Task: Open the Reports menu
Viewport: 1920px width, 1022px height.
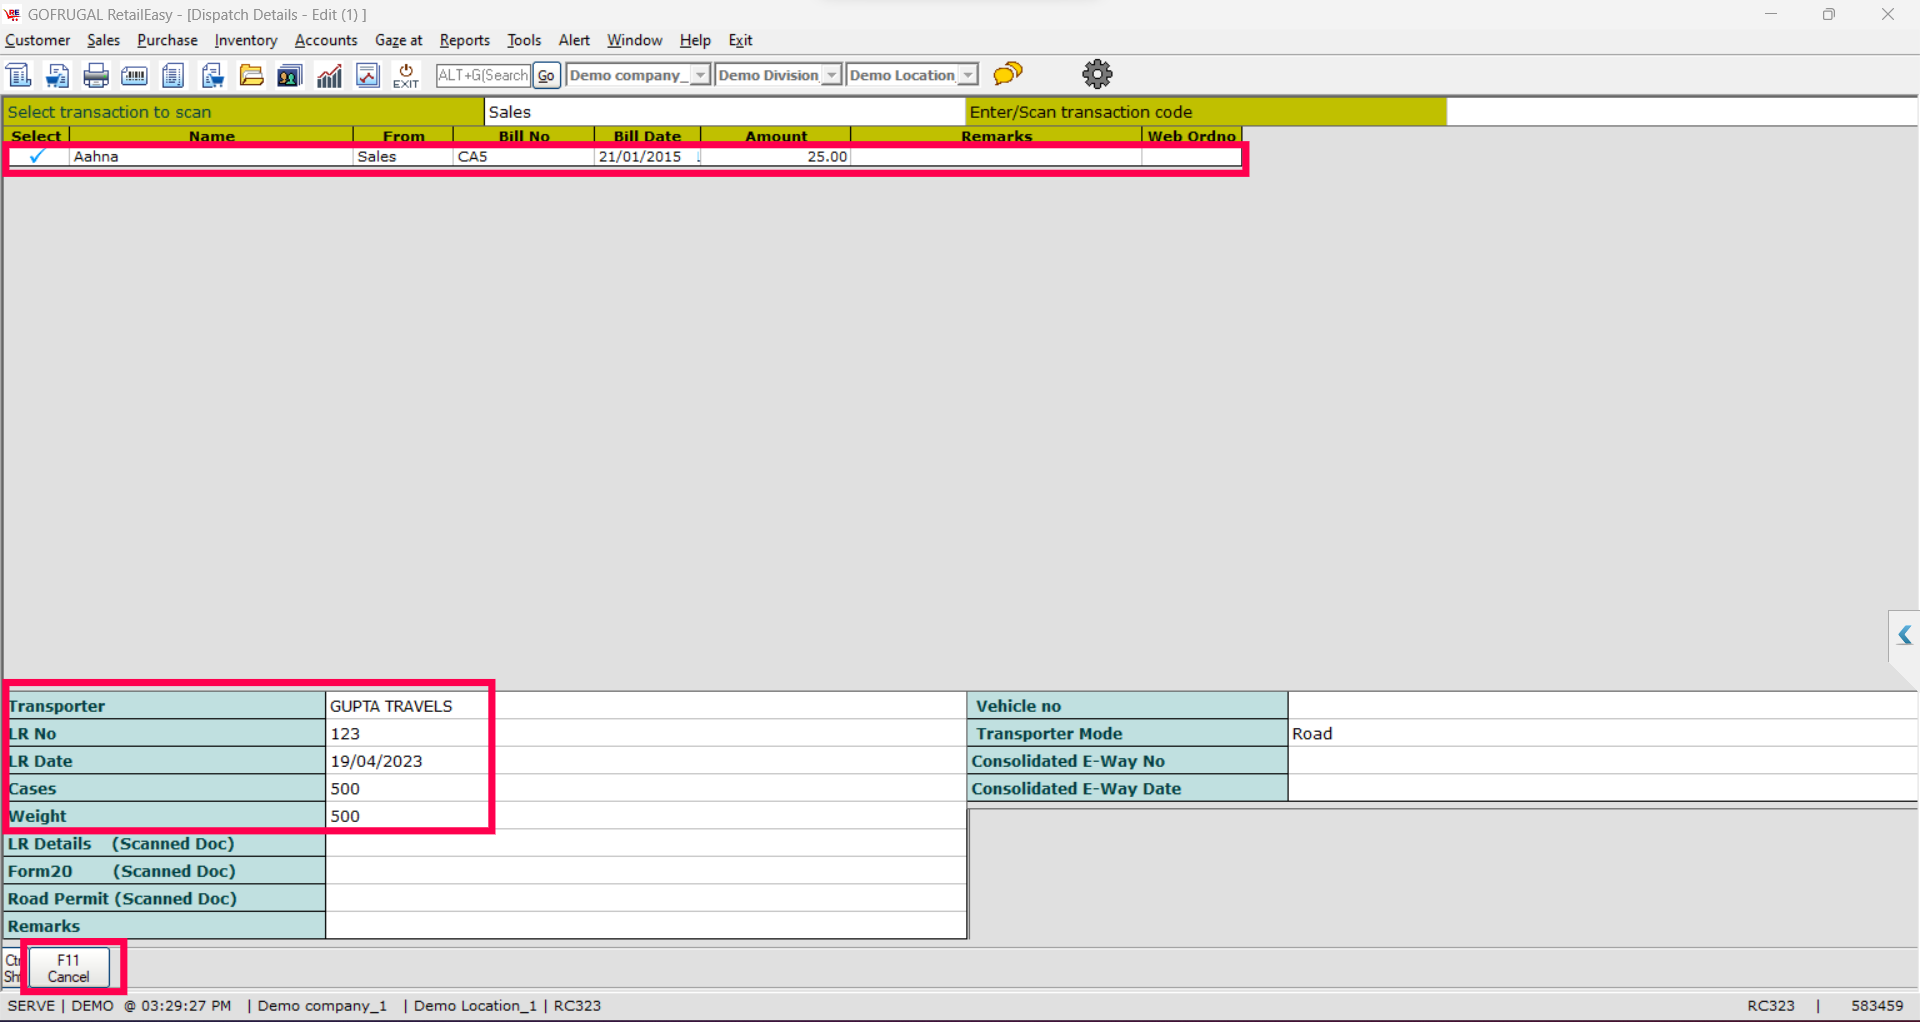Action: coord(465,40)
